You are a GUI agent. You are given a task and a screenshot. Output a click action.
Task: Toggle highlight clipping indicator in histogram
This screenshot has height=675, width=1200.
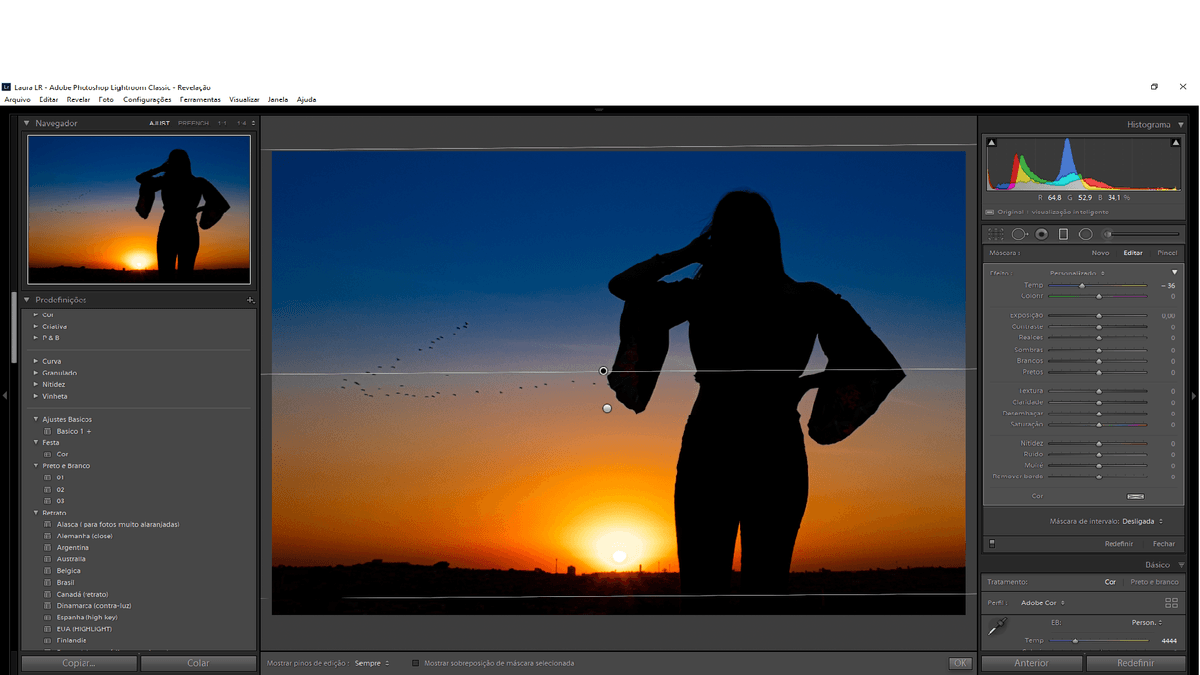click(1176, 143)
